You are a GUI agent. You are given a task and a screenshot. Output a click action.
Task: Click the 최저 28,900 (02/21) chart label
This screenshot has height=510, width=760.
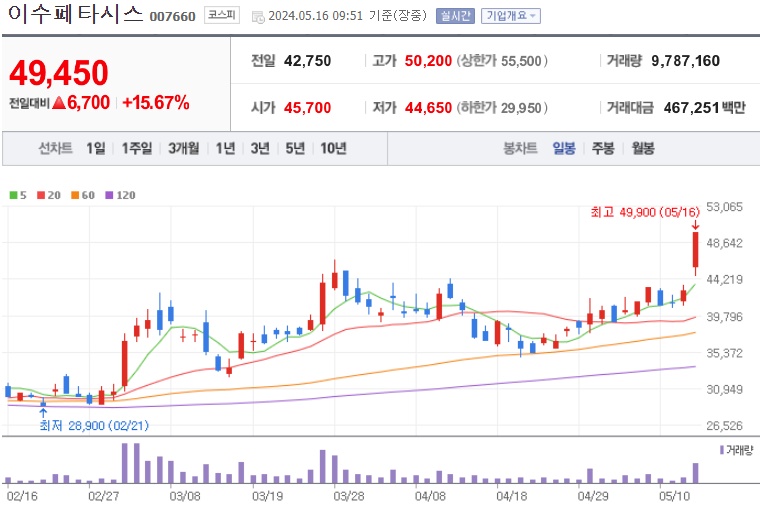point(94,426)
